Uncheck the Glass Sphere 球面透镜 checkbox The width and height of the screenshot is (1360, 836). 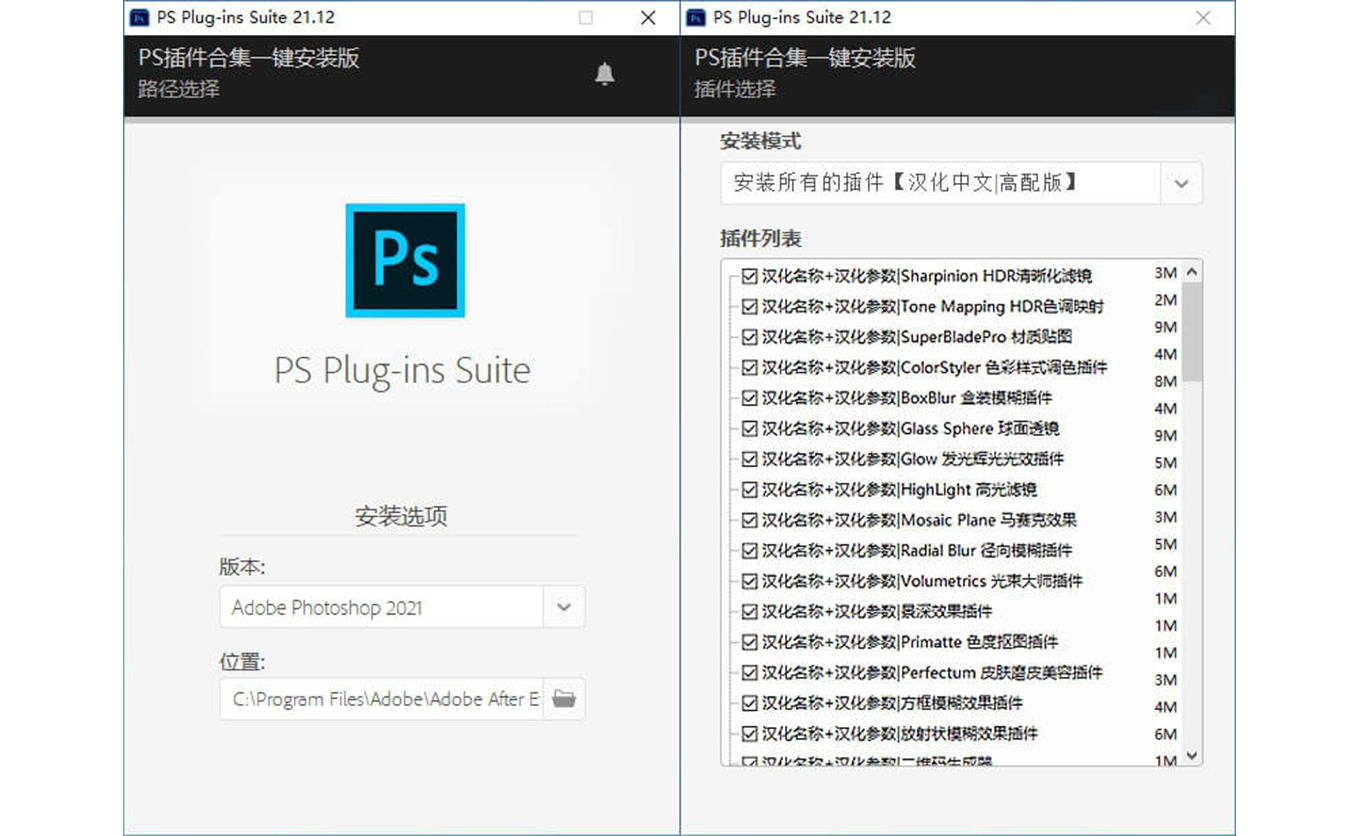point(750,428)
